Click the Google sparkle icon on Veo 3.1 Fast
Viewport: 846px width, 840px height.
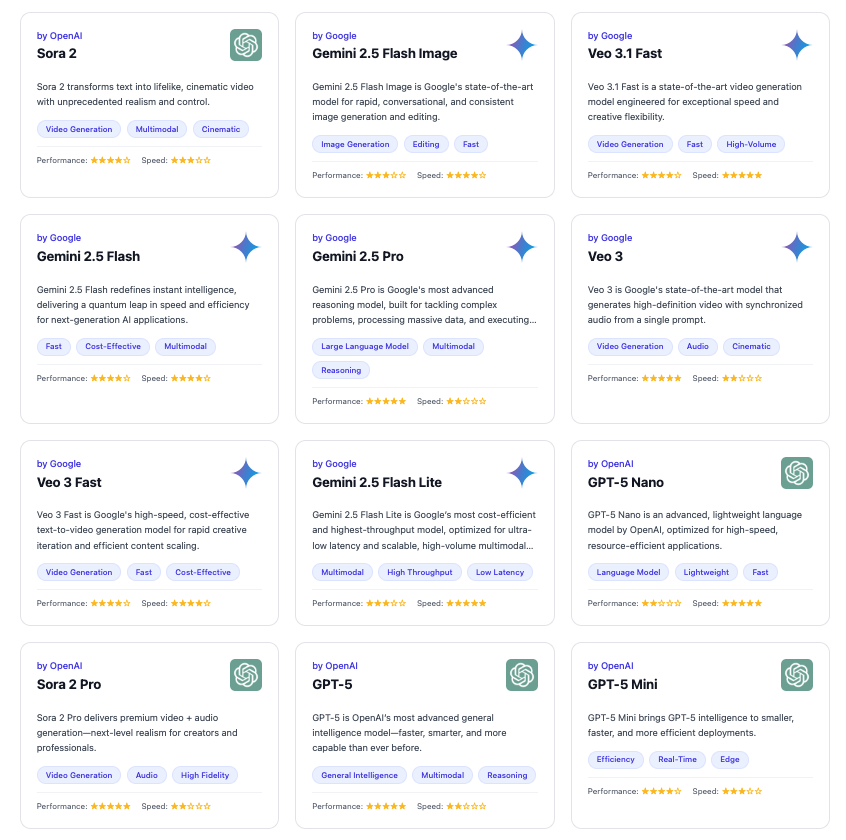(x=796, y=45)
